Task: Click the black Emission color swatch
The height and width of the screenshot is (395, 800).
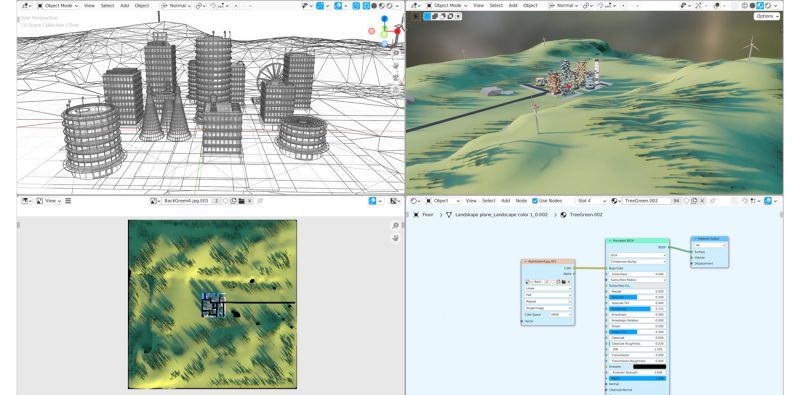Action: (x=649, y=366)
